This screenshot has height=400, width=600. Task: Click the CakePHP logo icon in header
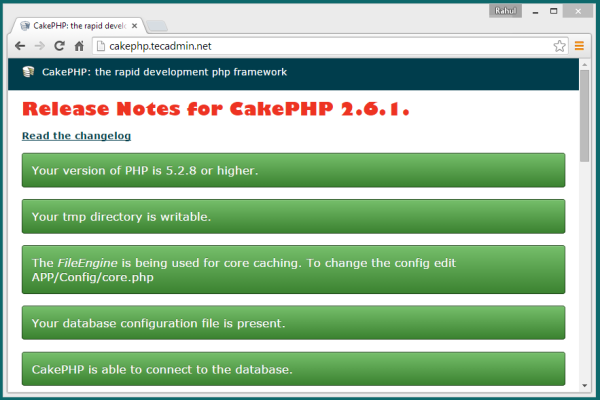tap(28, 72)
